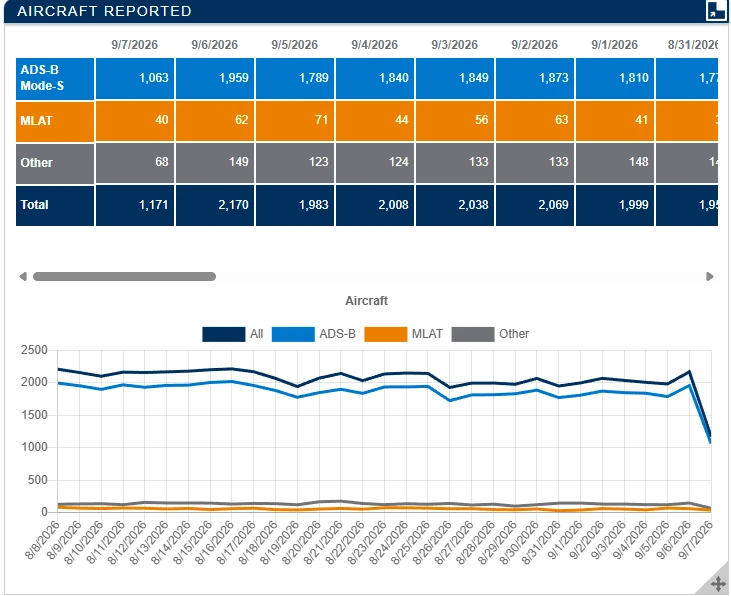
Task: Click the ADS-B Mode-S row label
Action: pos(55,79)
